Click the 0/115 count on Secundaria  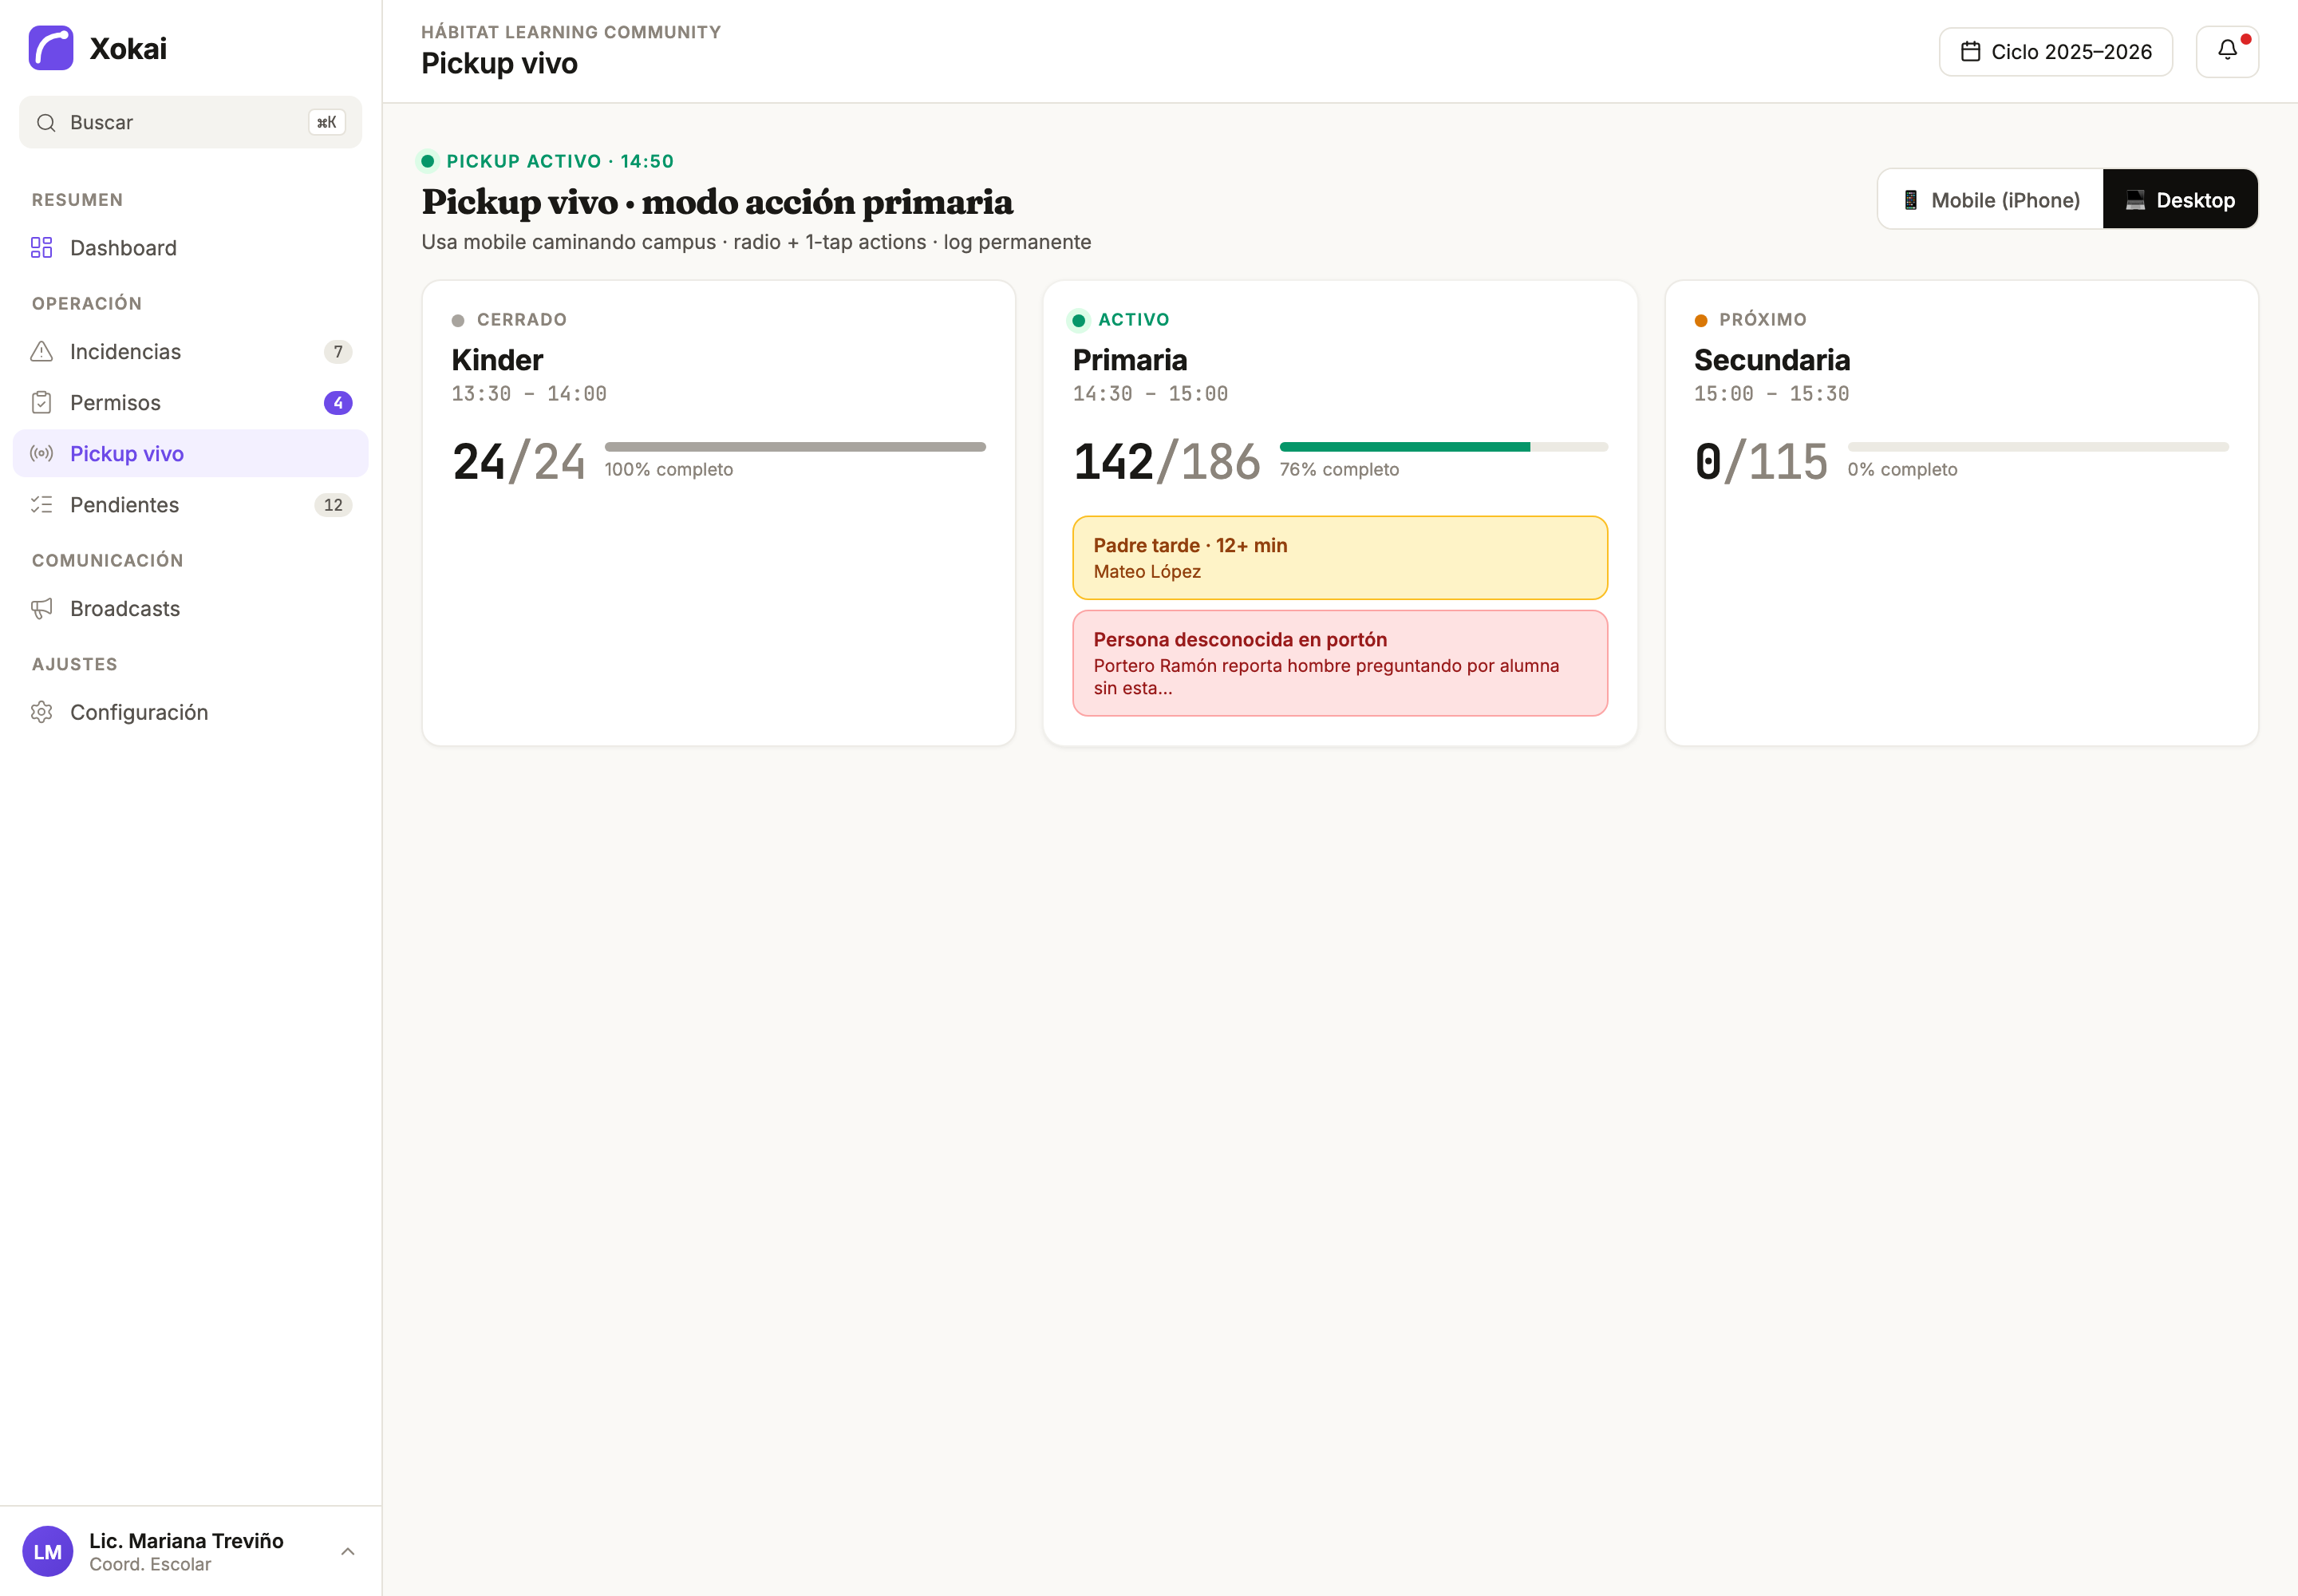tap(1761, 462)
